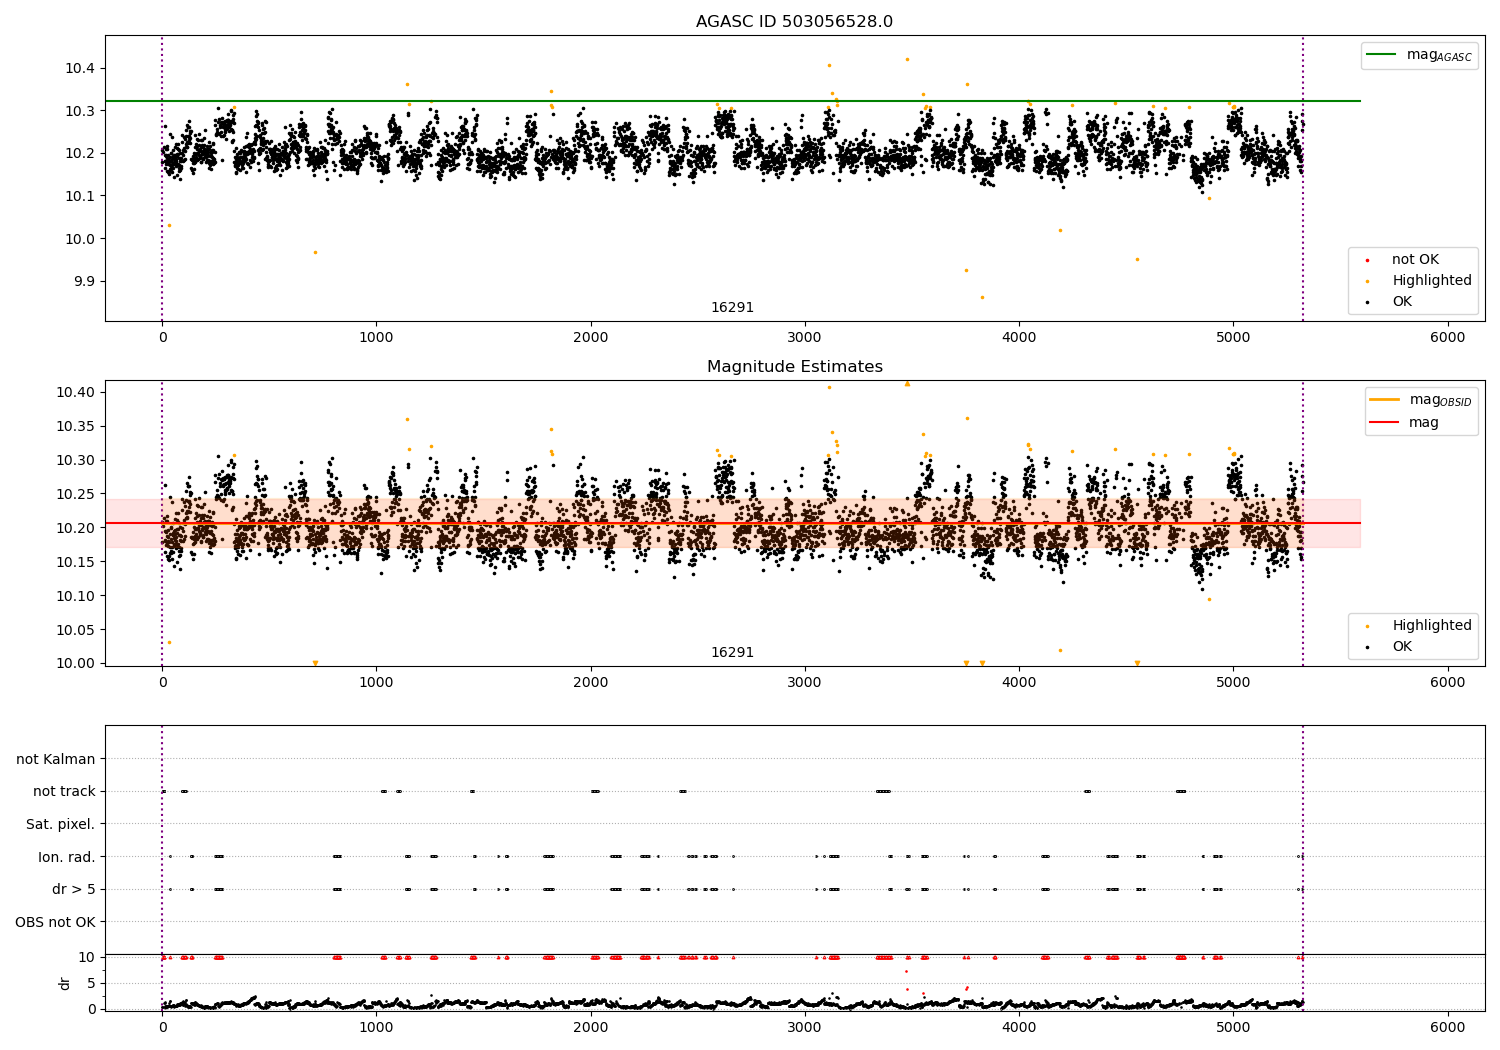Click the 'Ion. rad.' row label

67,857
